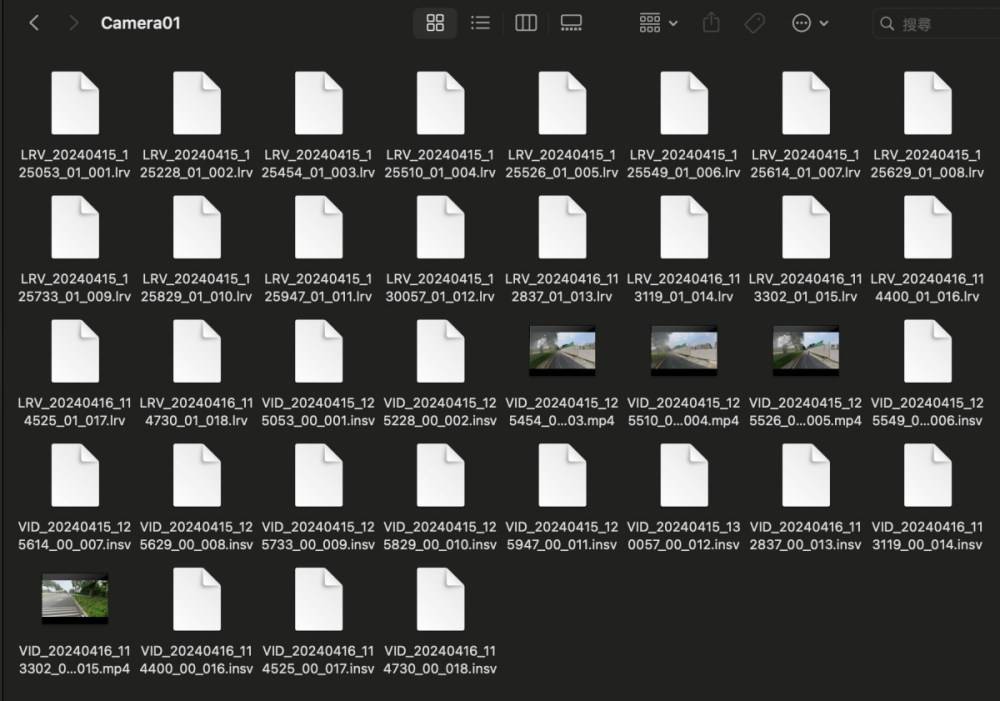Viewport: 1000px width, 701px height.
Task: Select video thumbnail VID_20240415_125526 ending 005.mp4
Action: coord(805,350)
